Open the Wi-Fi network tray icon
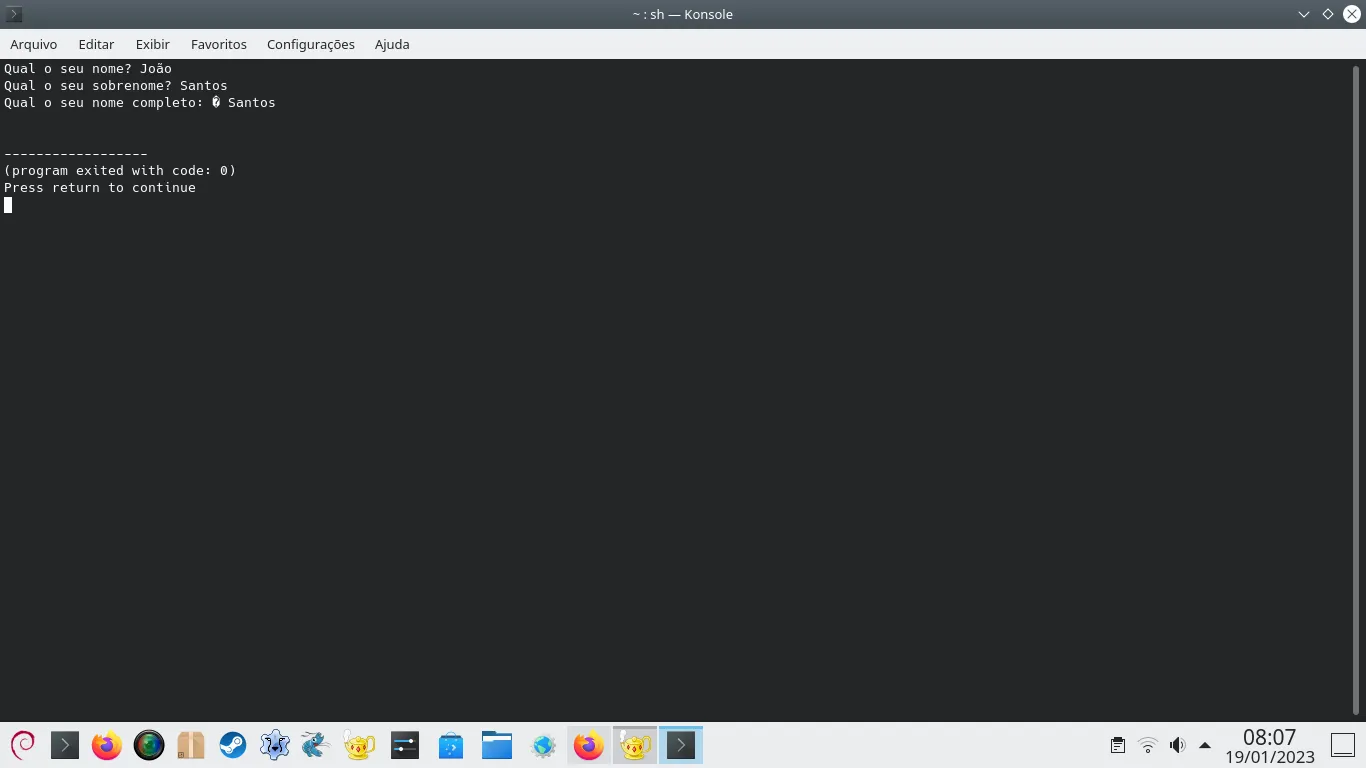This screenshot has height=768, width=1366. [x=1148, y=745]
